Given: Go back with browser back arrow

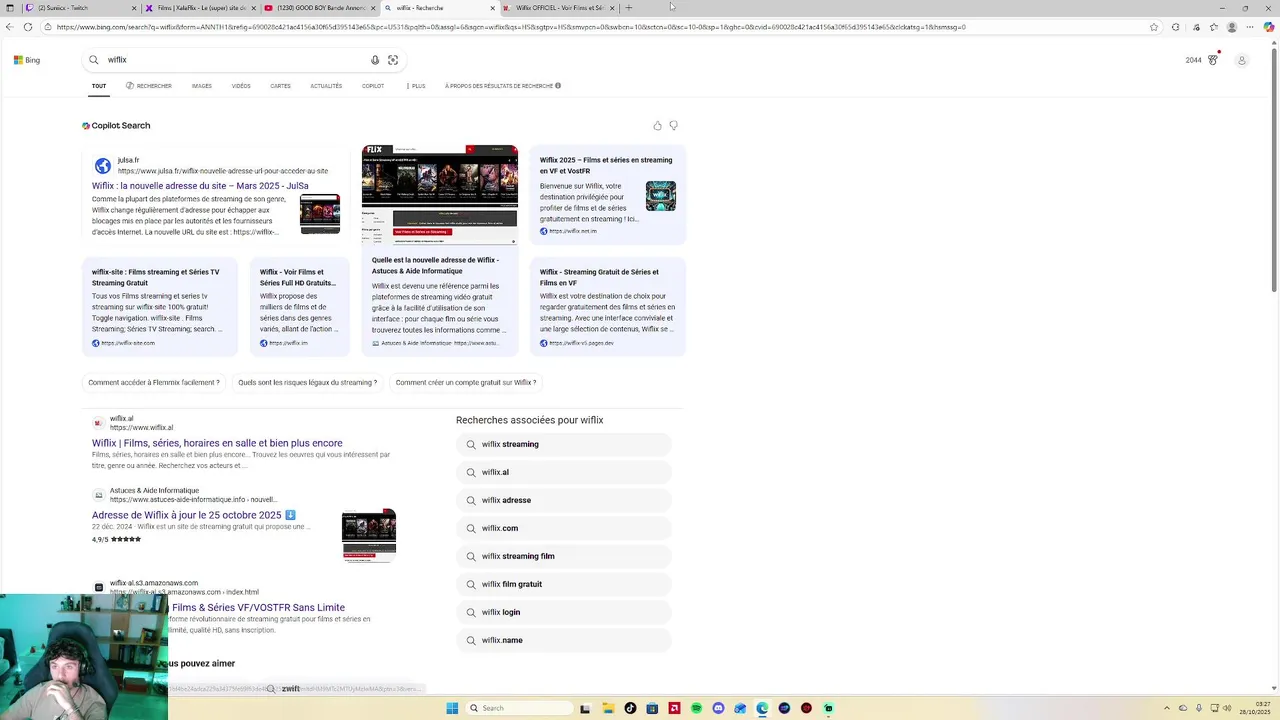Looking at the screenshot, I should (9, 27).
